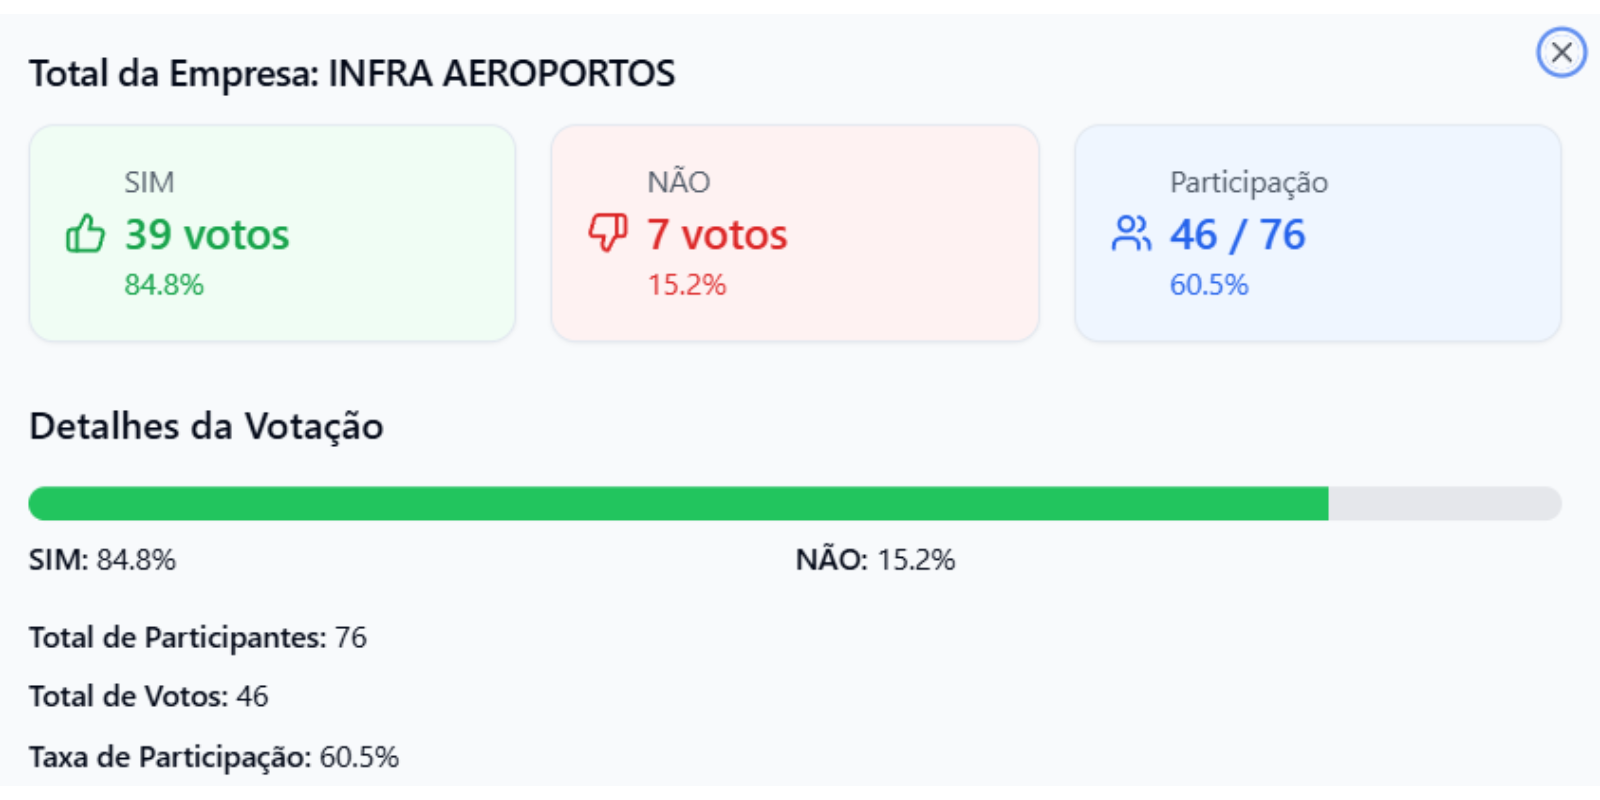Click the "Detalhes da Votação" heading
Screen dimensions: 1600x800
206,426
